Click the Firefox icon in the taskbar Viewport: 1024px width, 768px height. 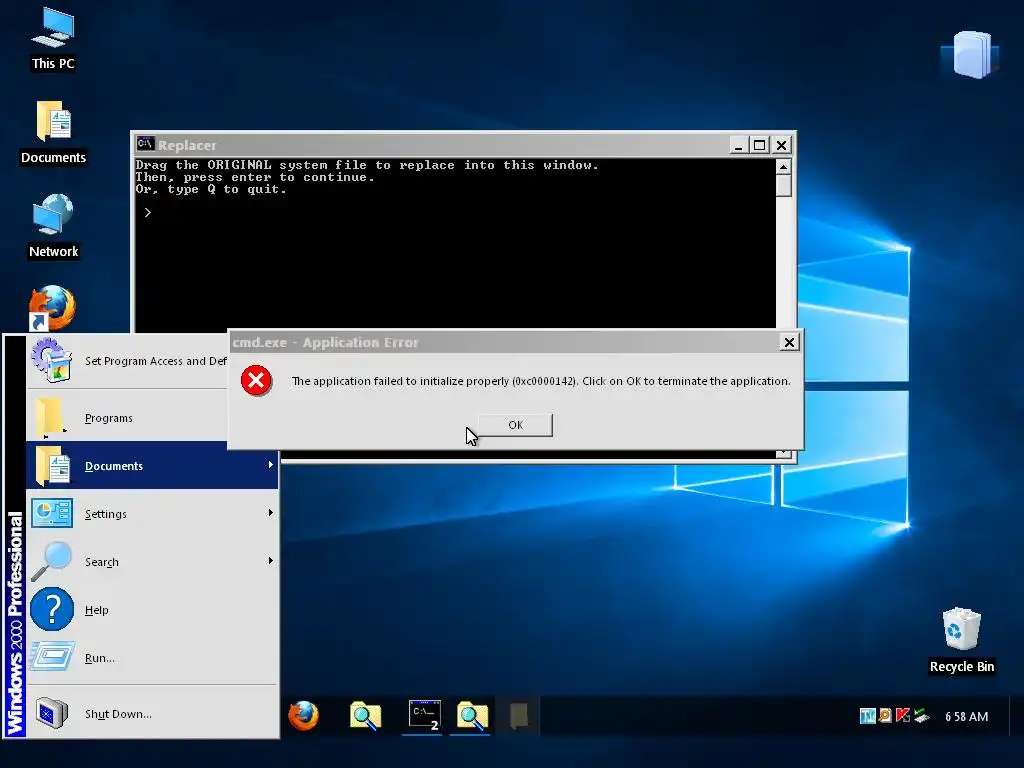tap(304, 716)
